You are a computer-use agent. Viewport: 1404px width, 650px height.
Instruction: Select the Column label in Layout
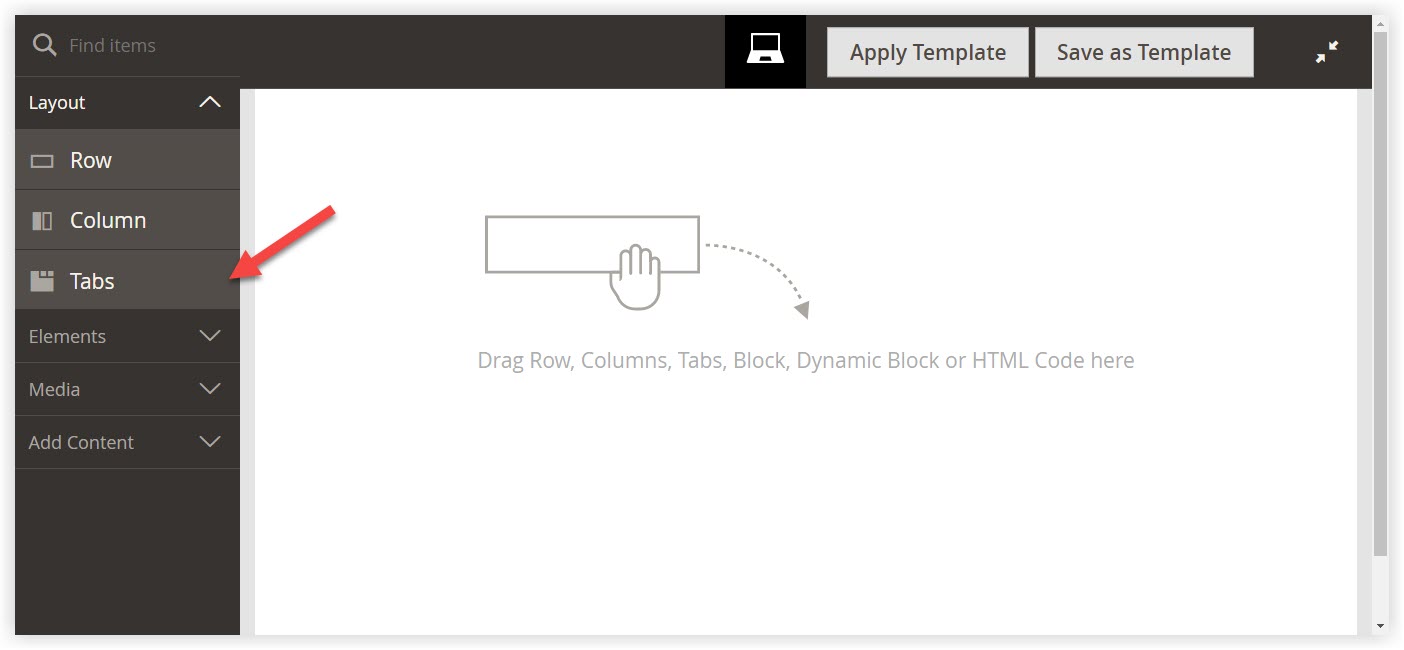coord(108,221)
